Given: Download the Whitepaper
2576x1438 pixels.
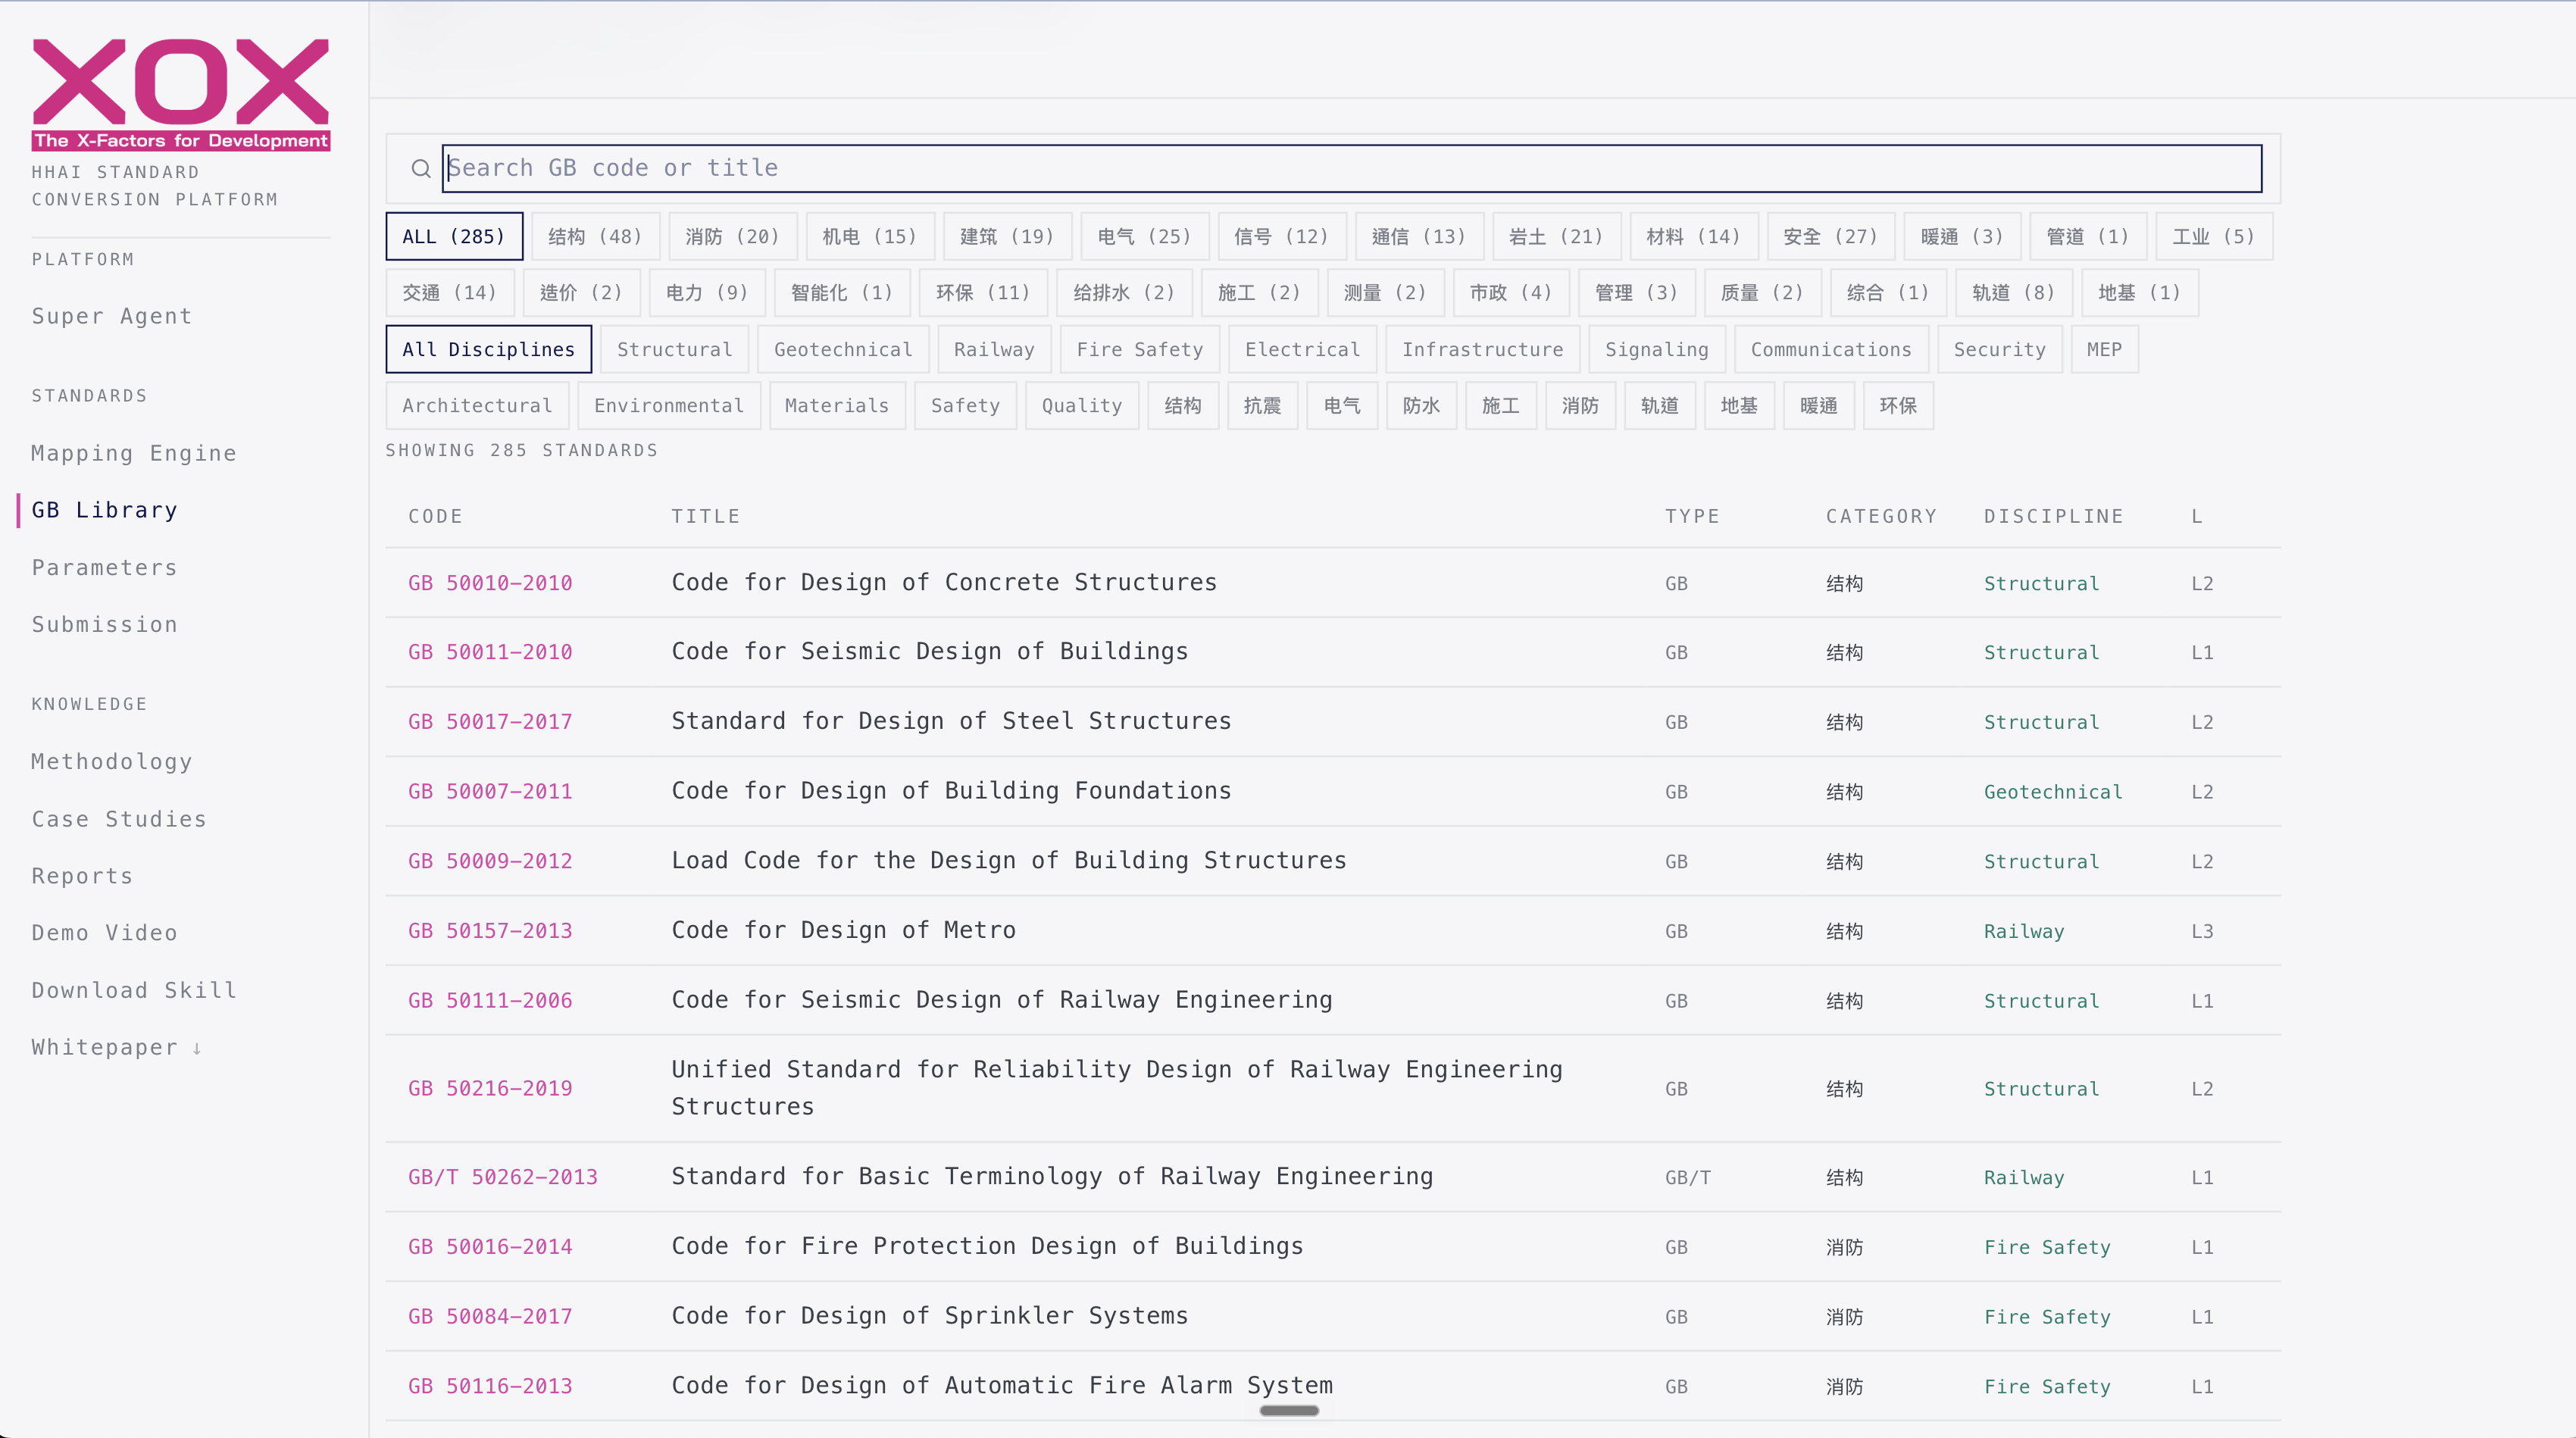Looking at the screenshot, I should (x=117, y=1047).
